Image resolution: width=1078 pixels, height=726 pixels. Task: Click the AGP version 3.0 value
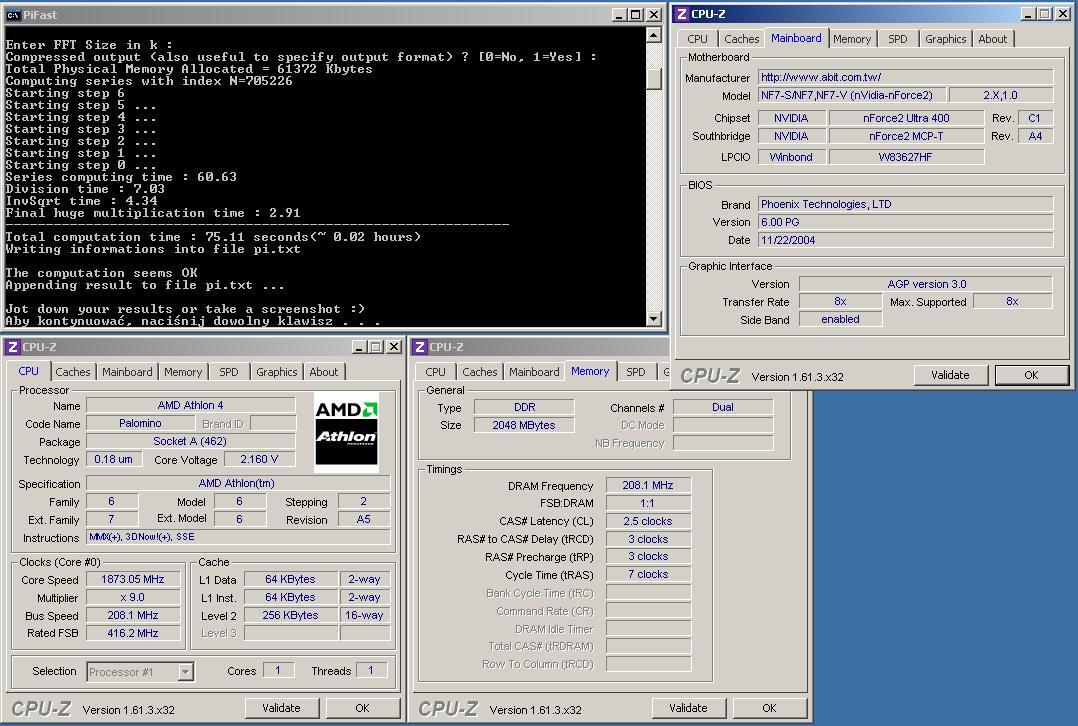pyautogui.click(x=926, y=283)
